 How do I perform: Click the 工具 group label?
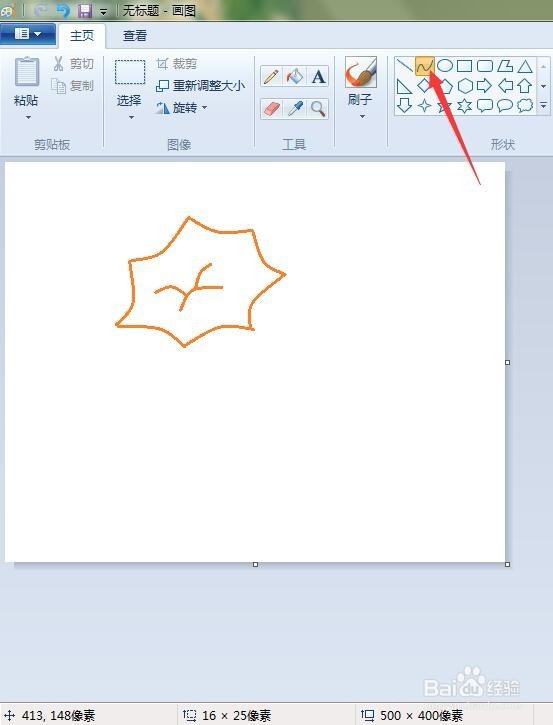tap(294, 145)
